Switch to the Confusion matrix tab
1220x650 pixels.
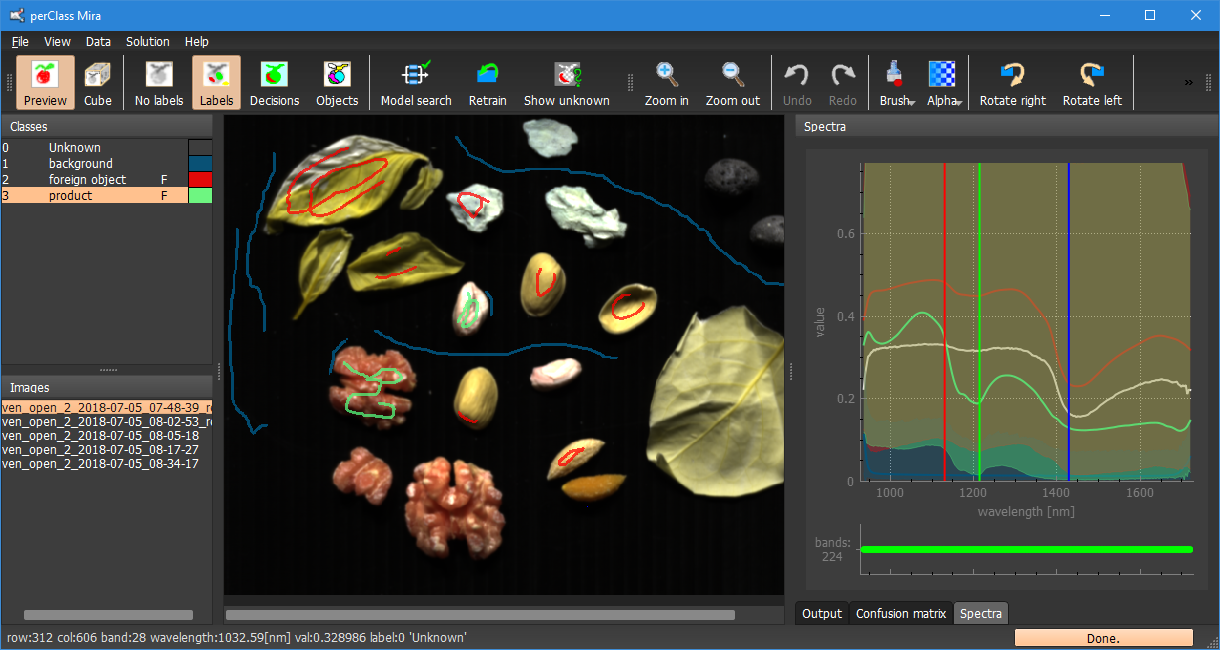click(x=900, y=614)
